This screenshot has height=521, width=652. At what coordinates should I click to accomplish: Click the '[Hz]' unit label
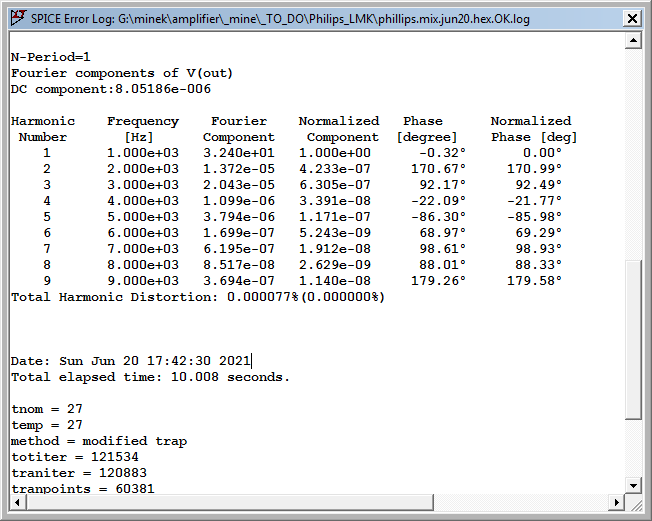click(139, 137)
